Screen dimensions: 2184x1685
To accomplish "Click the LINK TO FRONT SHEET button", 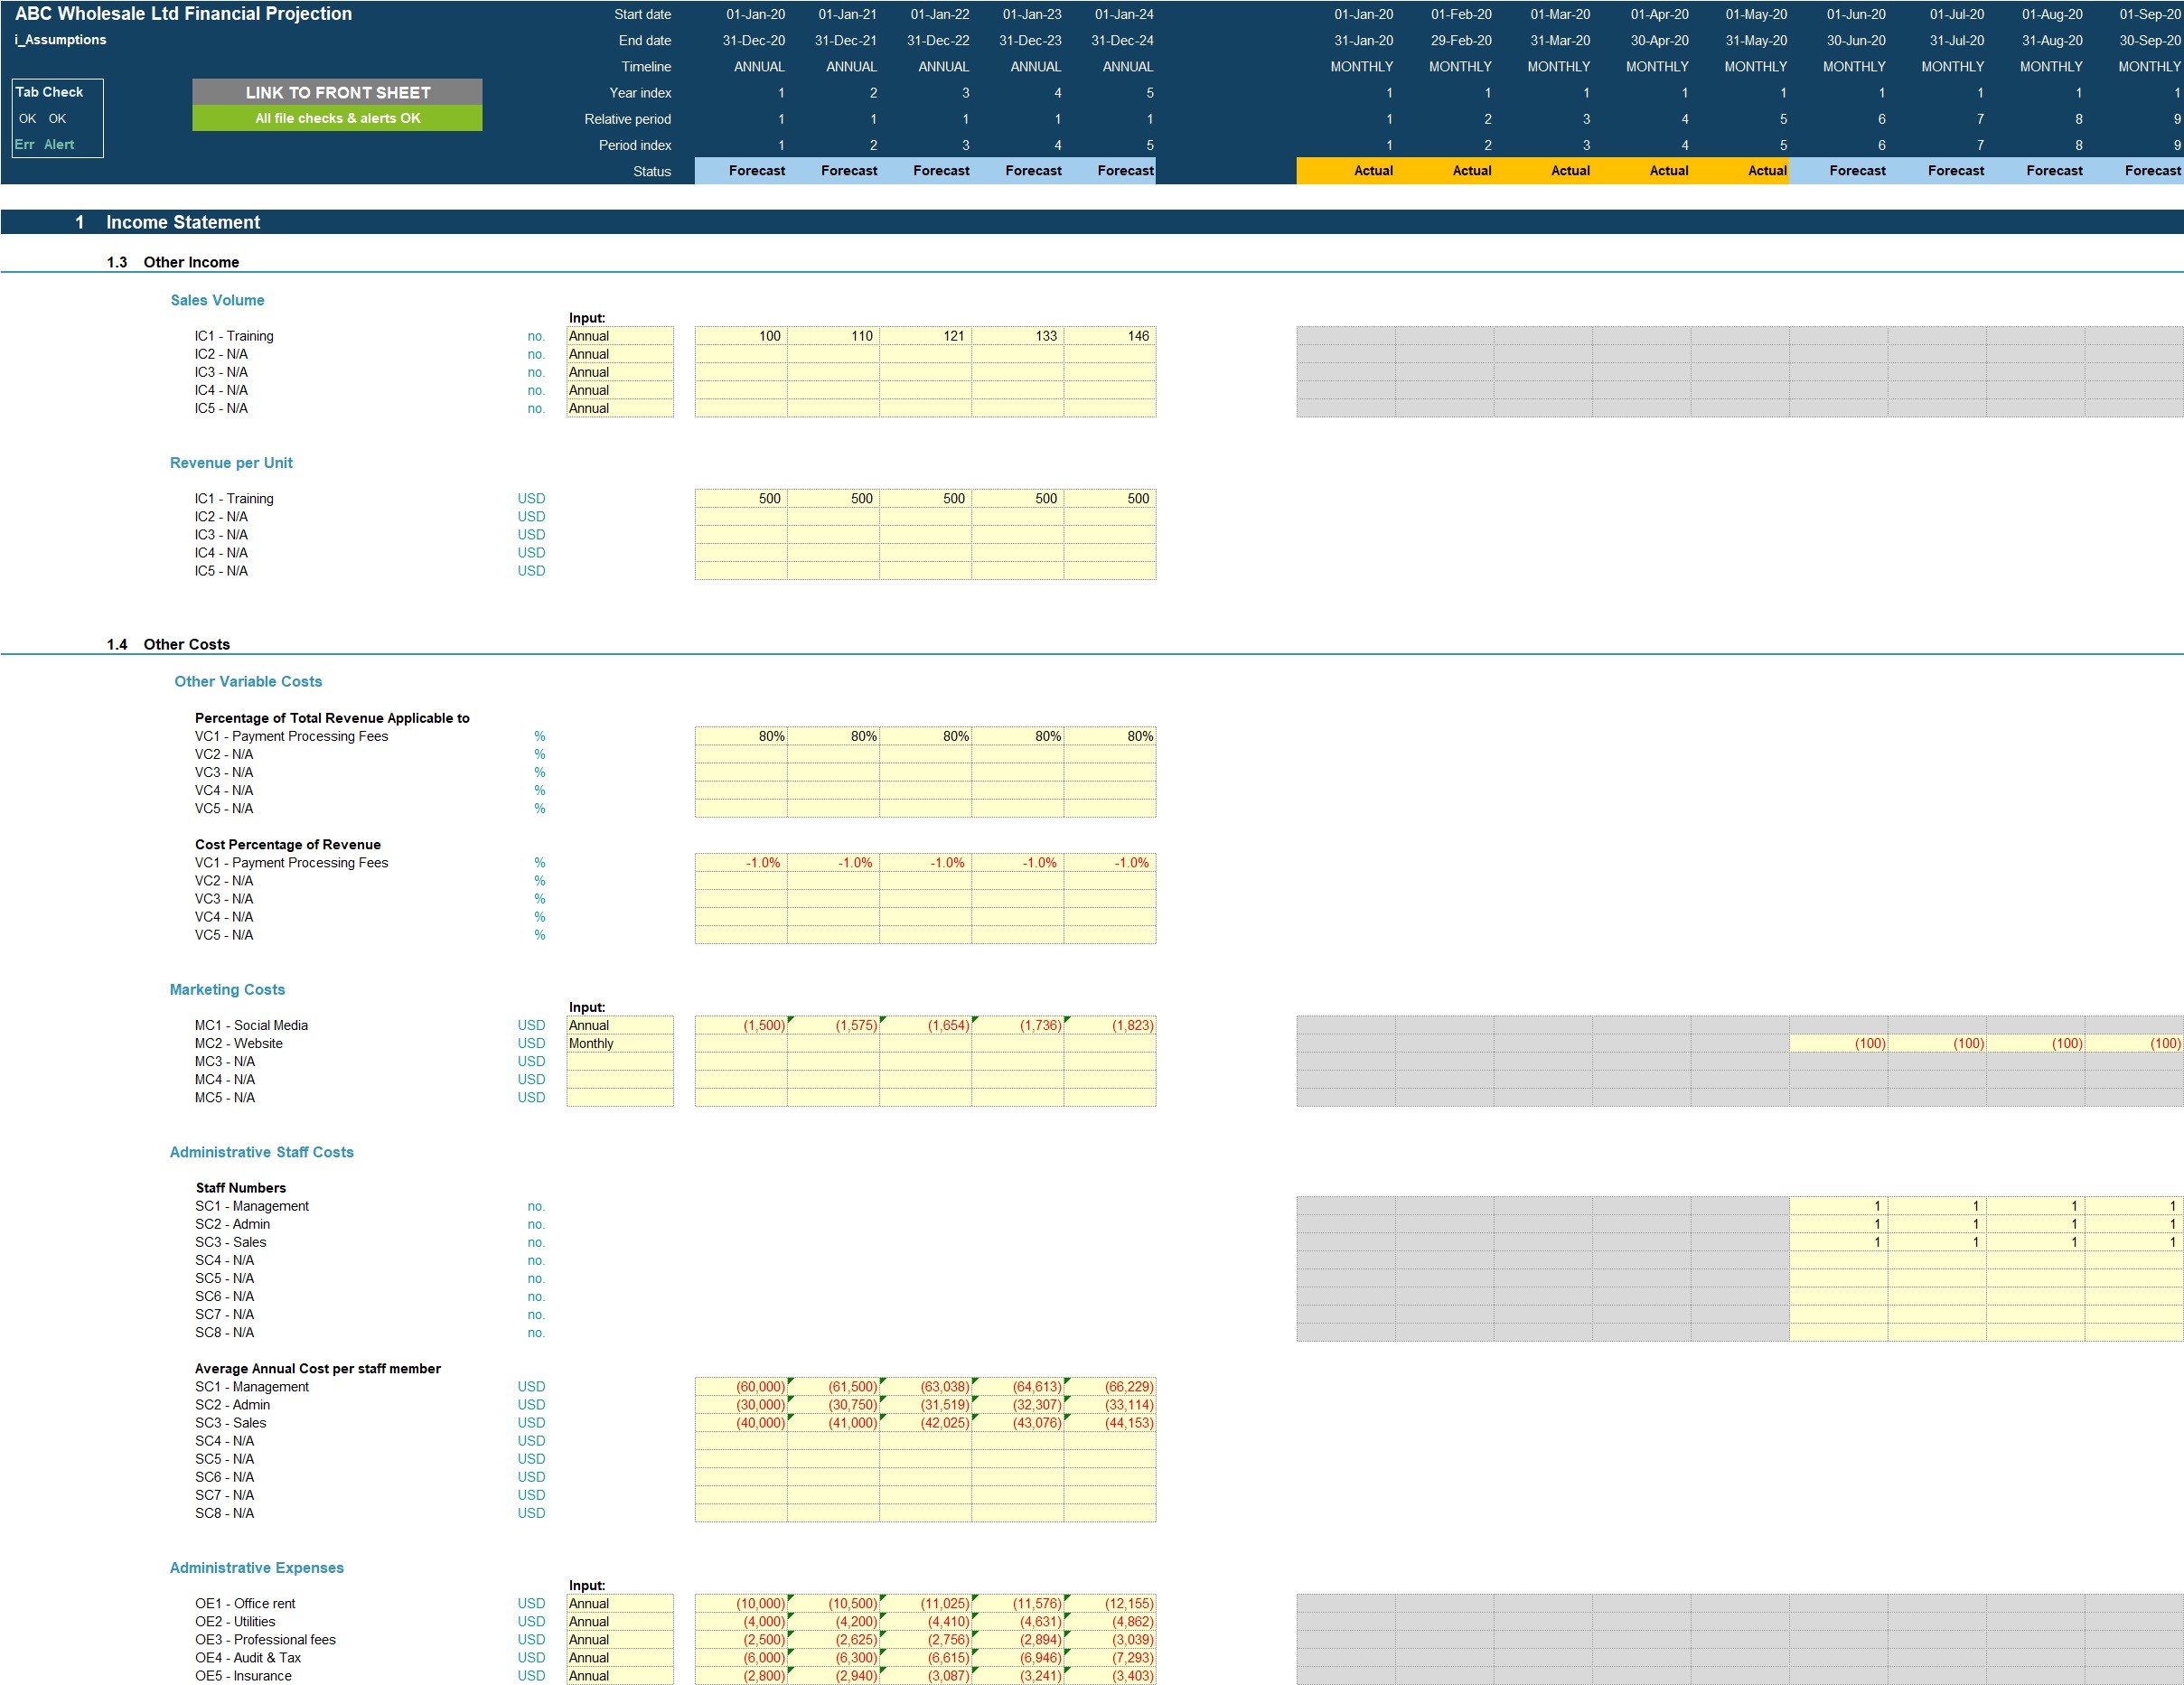I will [x=337, y=92].
